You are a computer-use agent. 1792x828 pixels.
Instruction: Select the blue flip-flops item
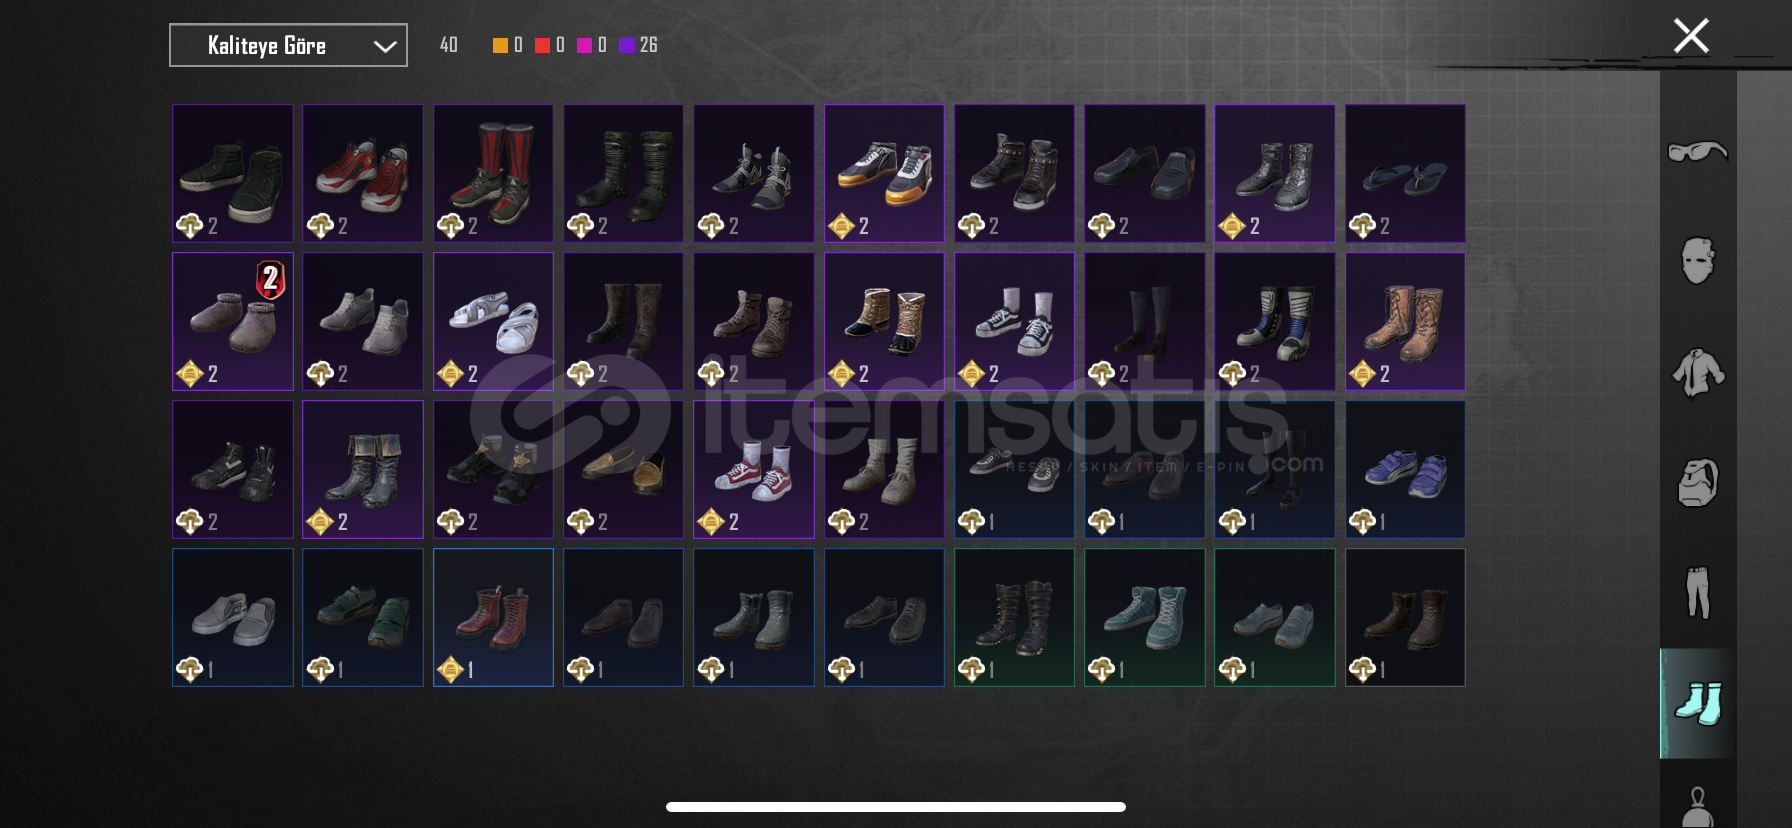1405,173
